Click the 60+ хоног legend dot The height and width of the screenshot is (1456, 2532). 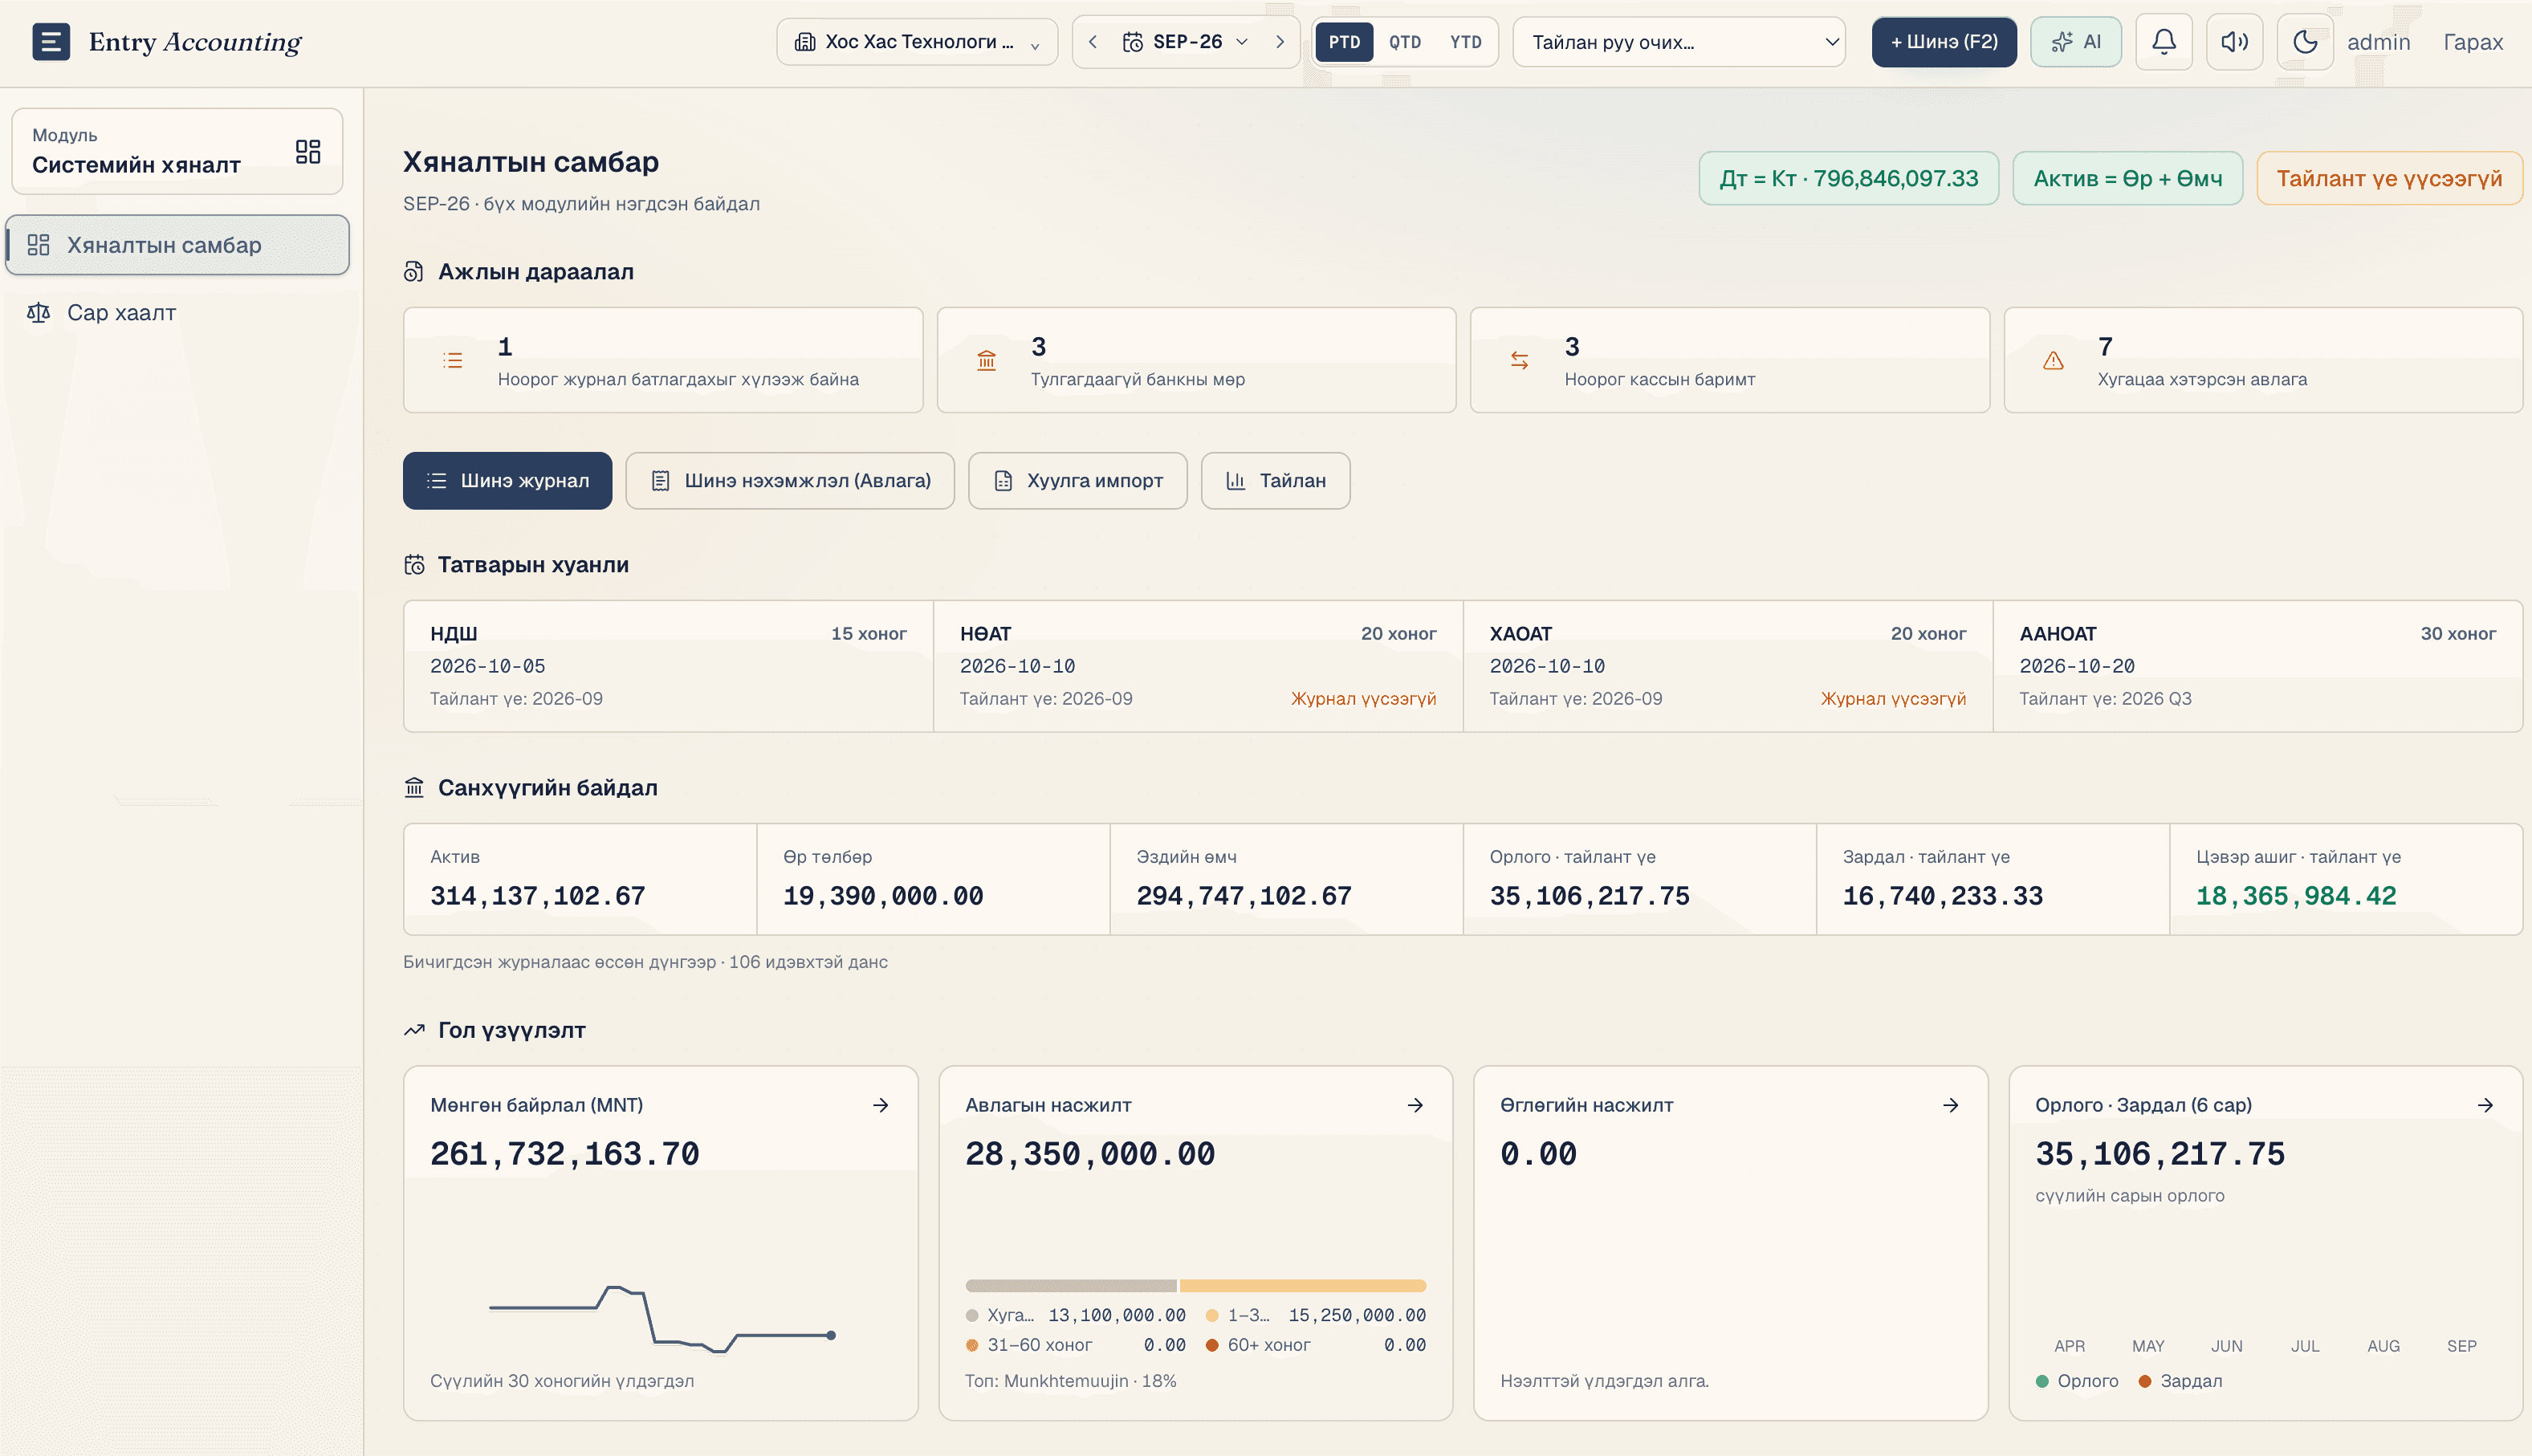coord(1211,1345)
